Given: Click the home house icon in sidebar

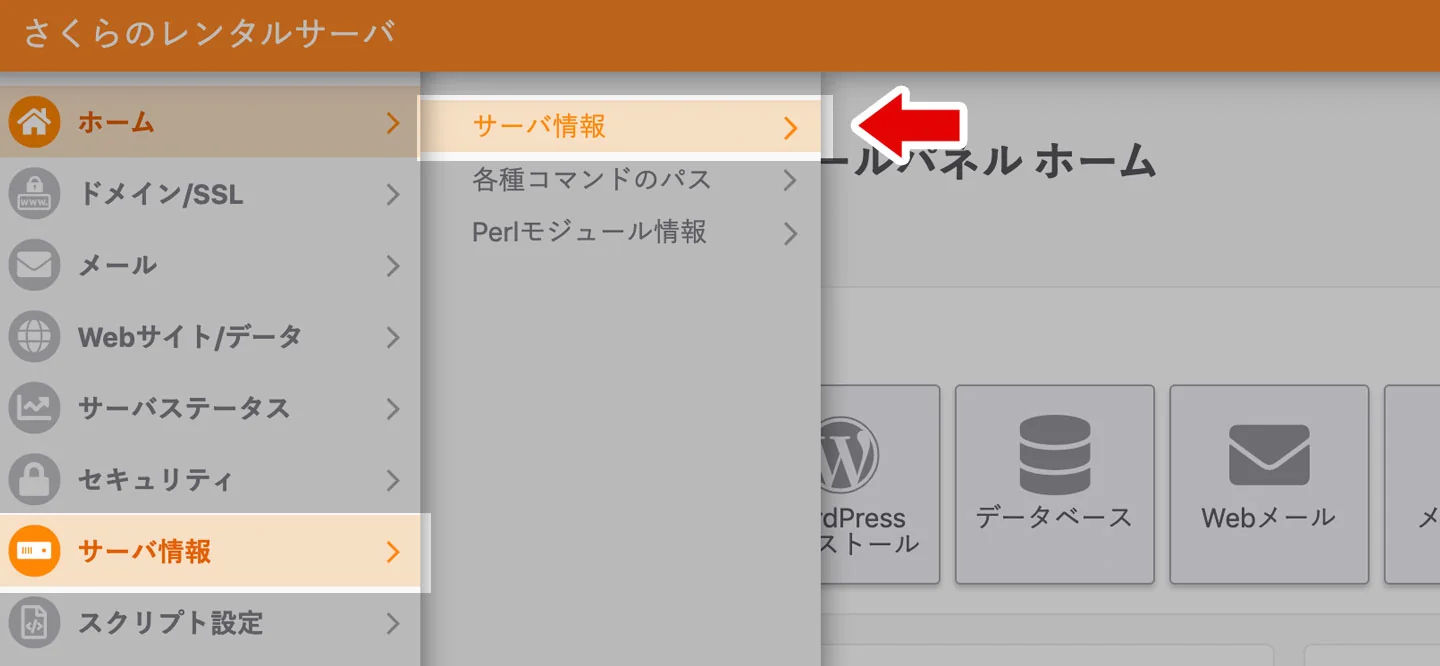Looking at the screenshot, I should [x=34, y=122].
